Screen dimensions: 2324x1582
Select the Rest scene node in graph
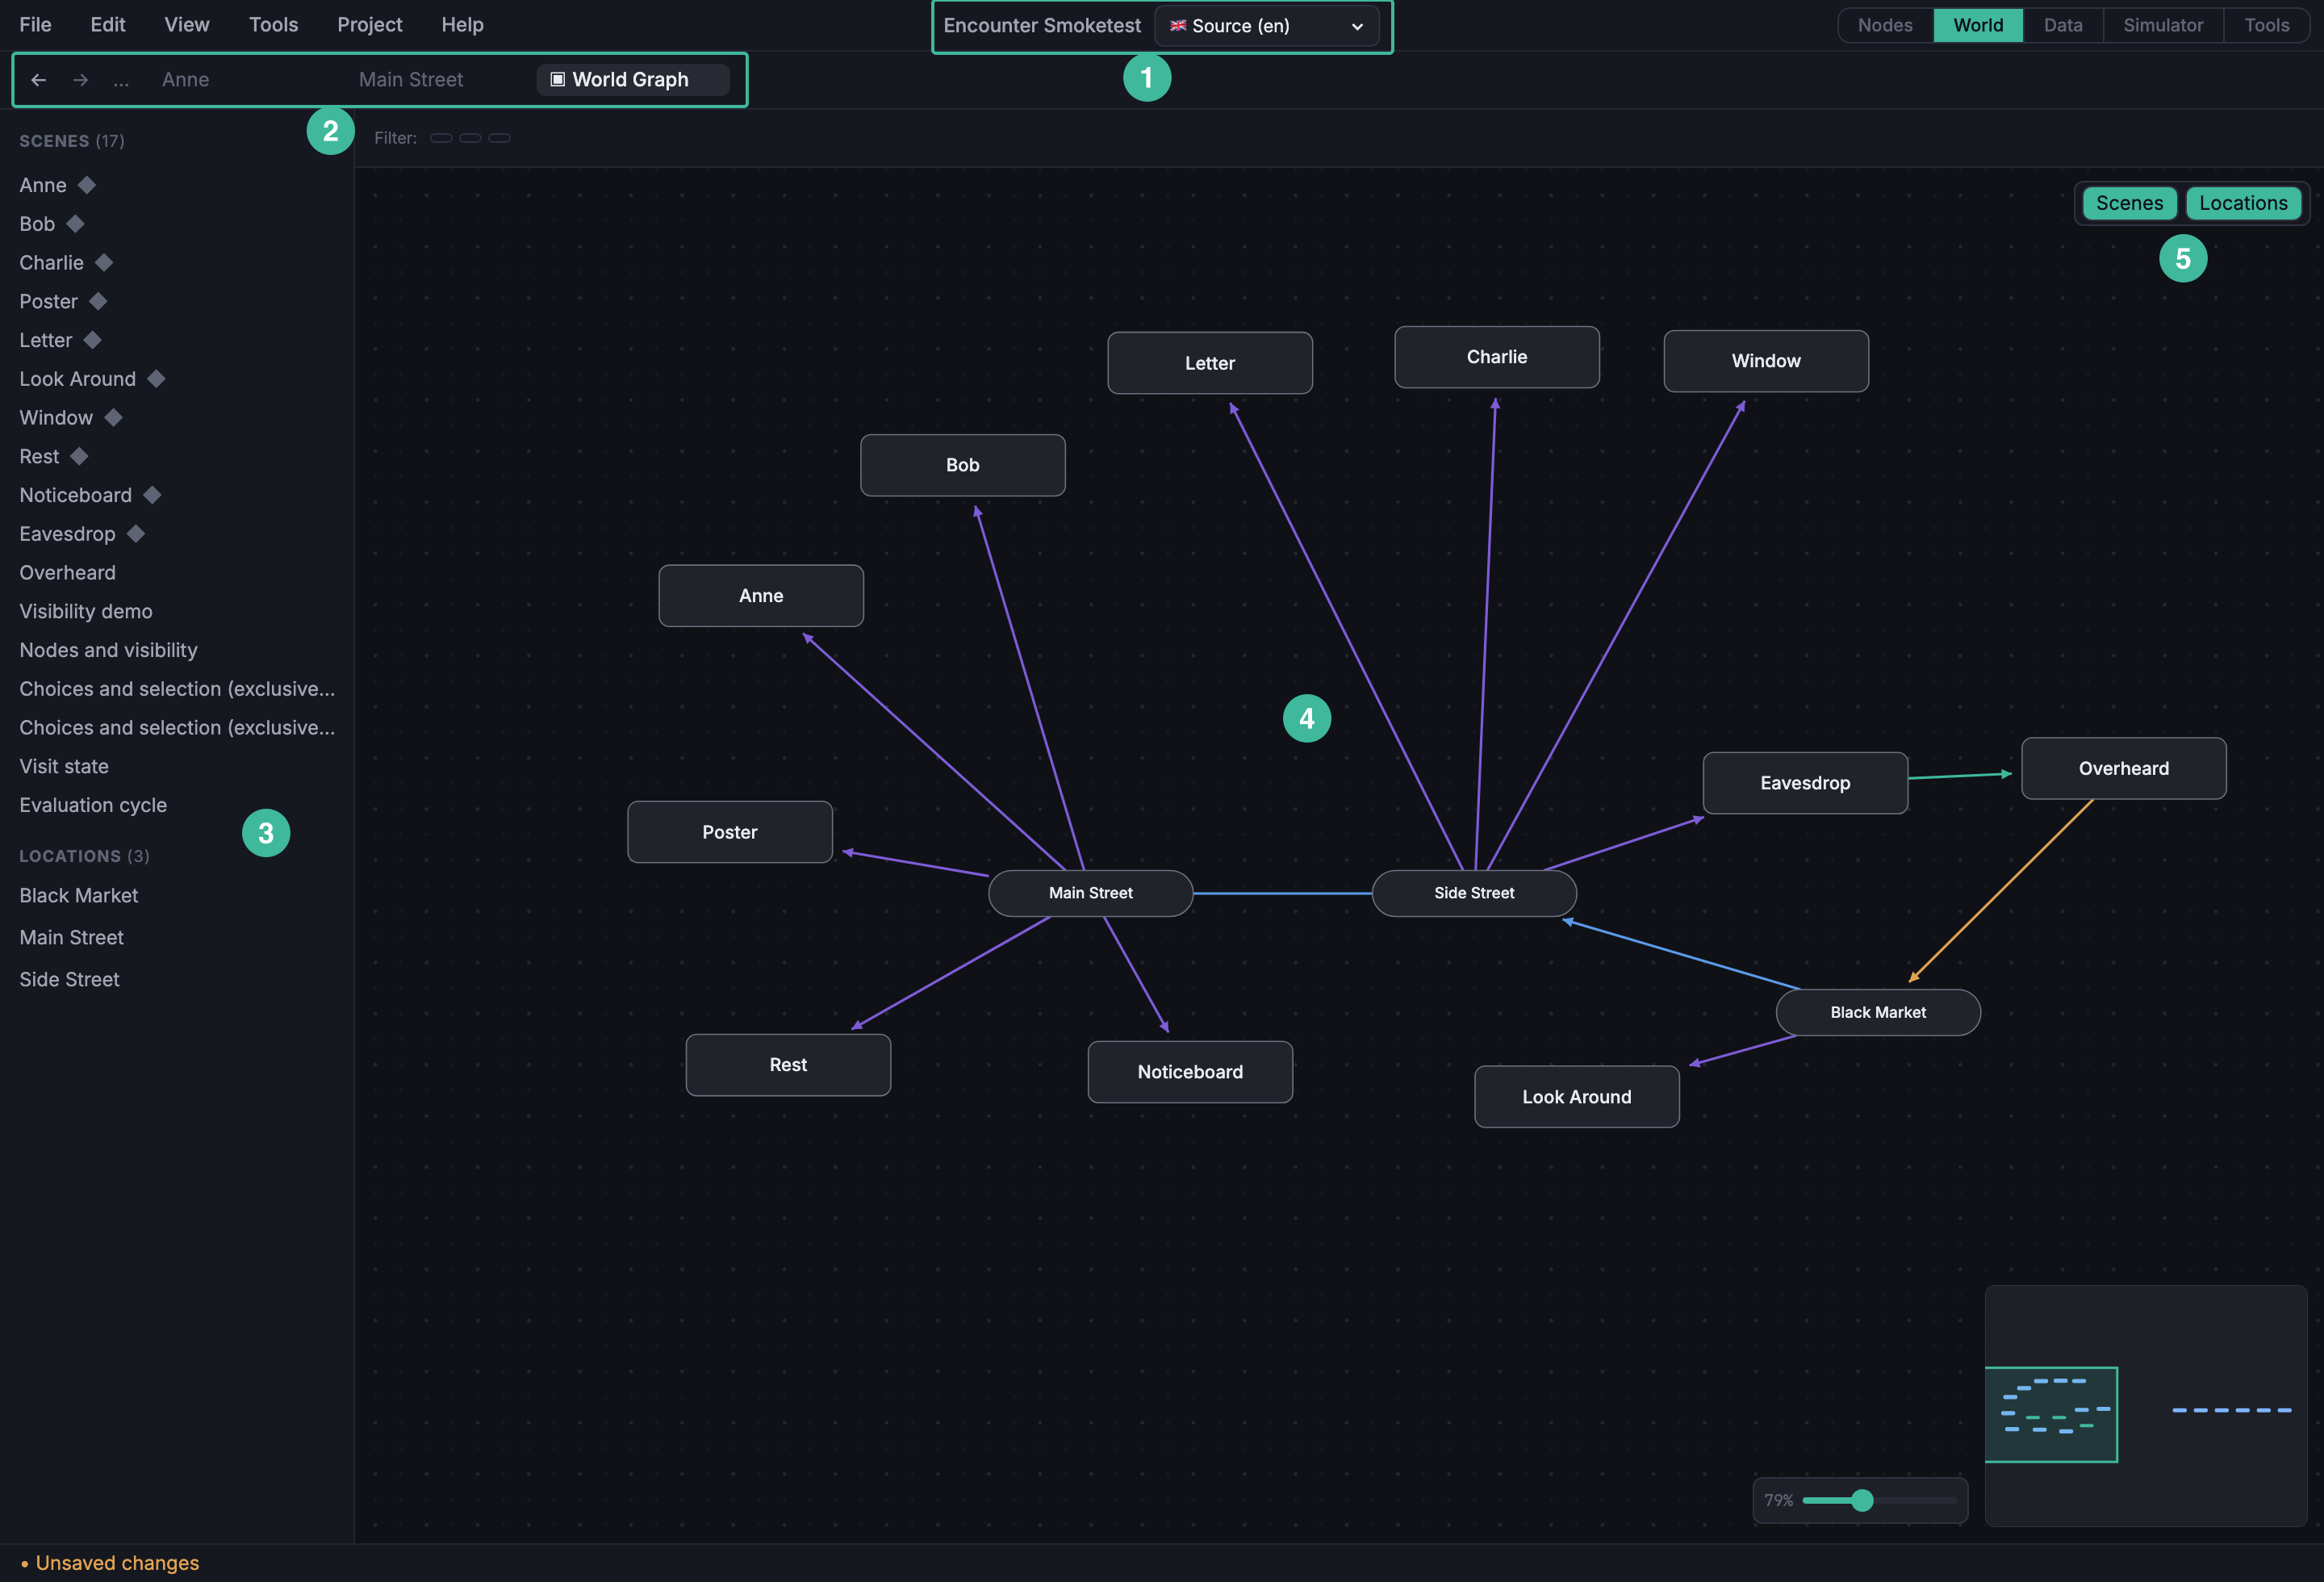click(x=788, y=1065)
